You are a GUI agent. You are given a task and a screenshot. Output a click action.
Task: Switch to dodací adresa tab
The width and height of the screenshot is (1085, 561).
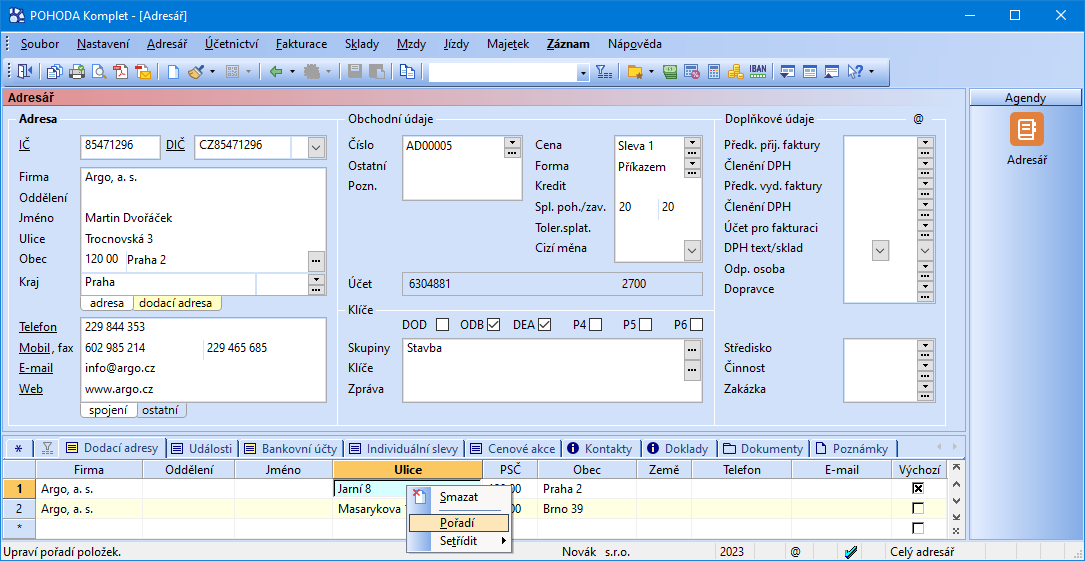tap(177, 303)
